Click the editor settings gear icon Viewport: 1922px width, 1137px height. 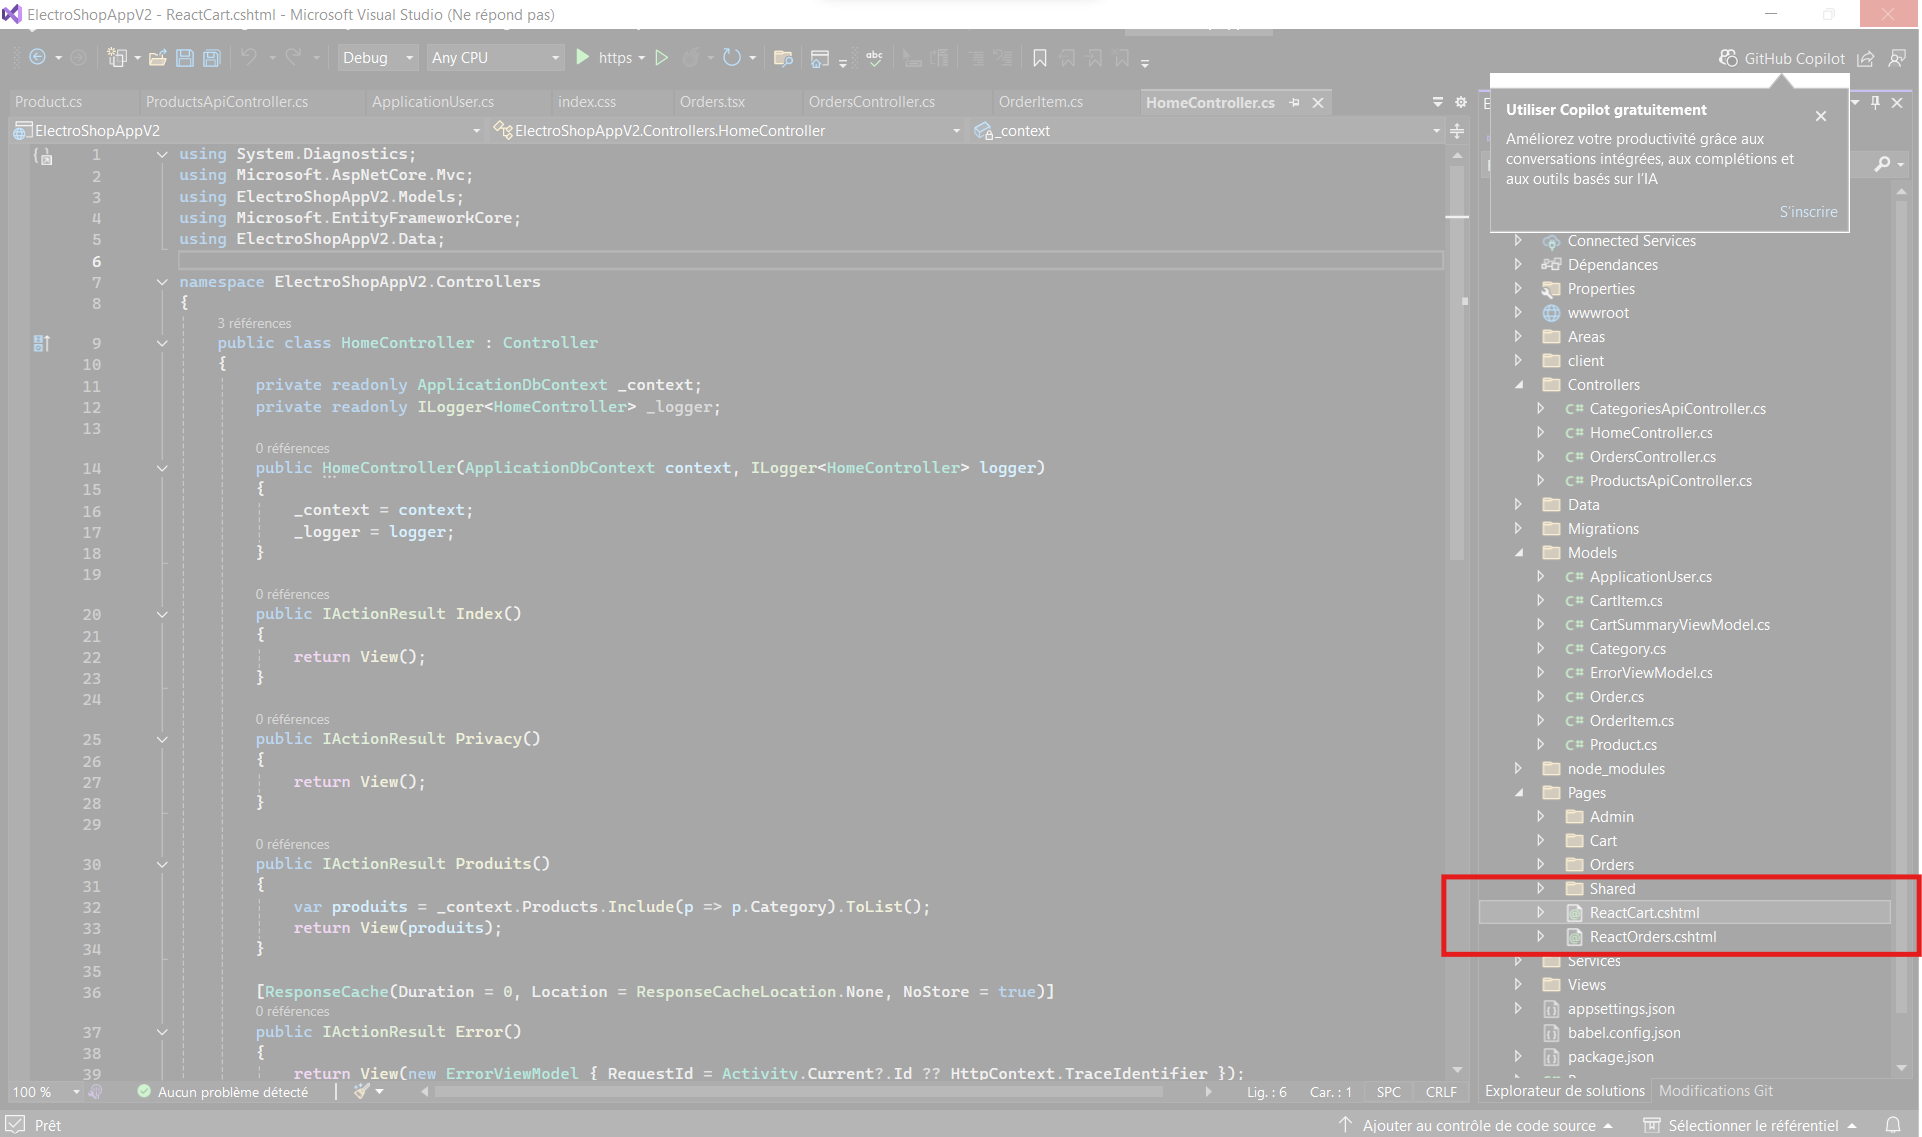[x=1460, y=102]
